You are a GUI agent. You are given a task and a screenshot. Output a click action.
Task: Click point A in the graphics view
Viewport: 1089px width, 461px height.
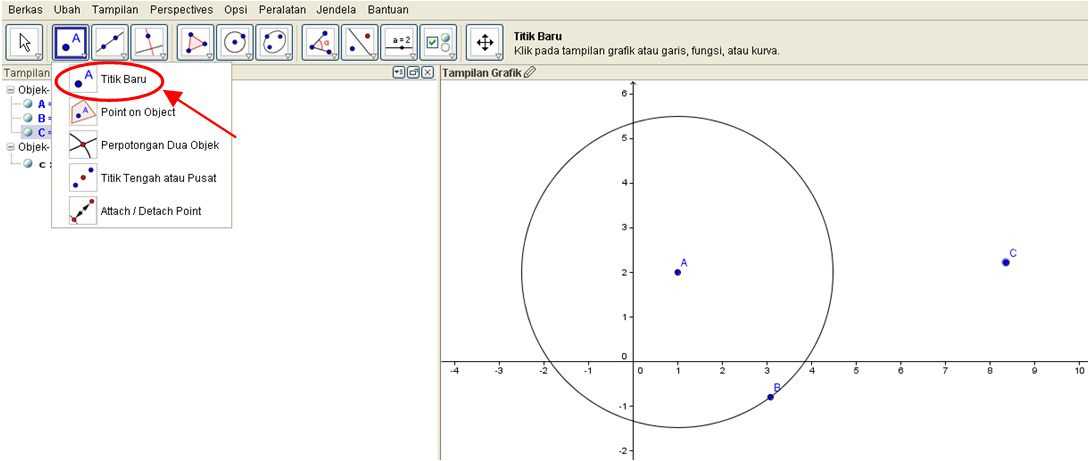click(678, 272)
